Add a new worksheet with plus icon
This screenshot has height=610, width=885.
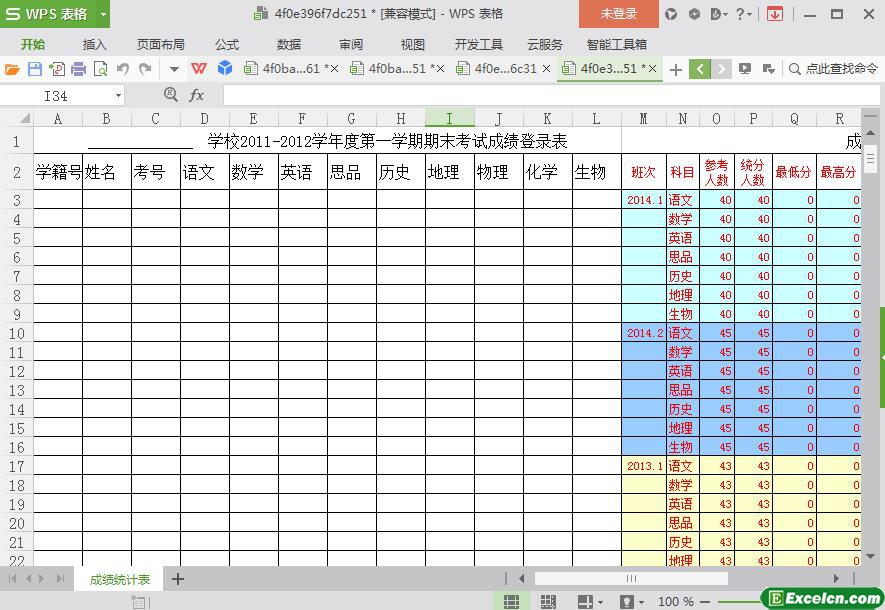pyautogui.click(x=178, y=579)
